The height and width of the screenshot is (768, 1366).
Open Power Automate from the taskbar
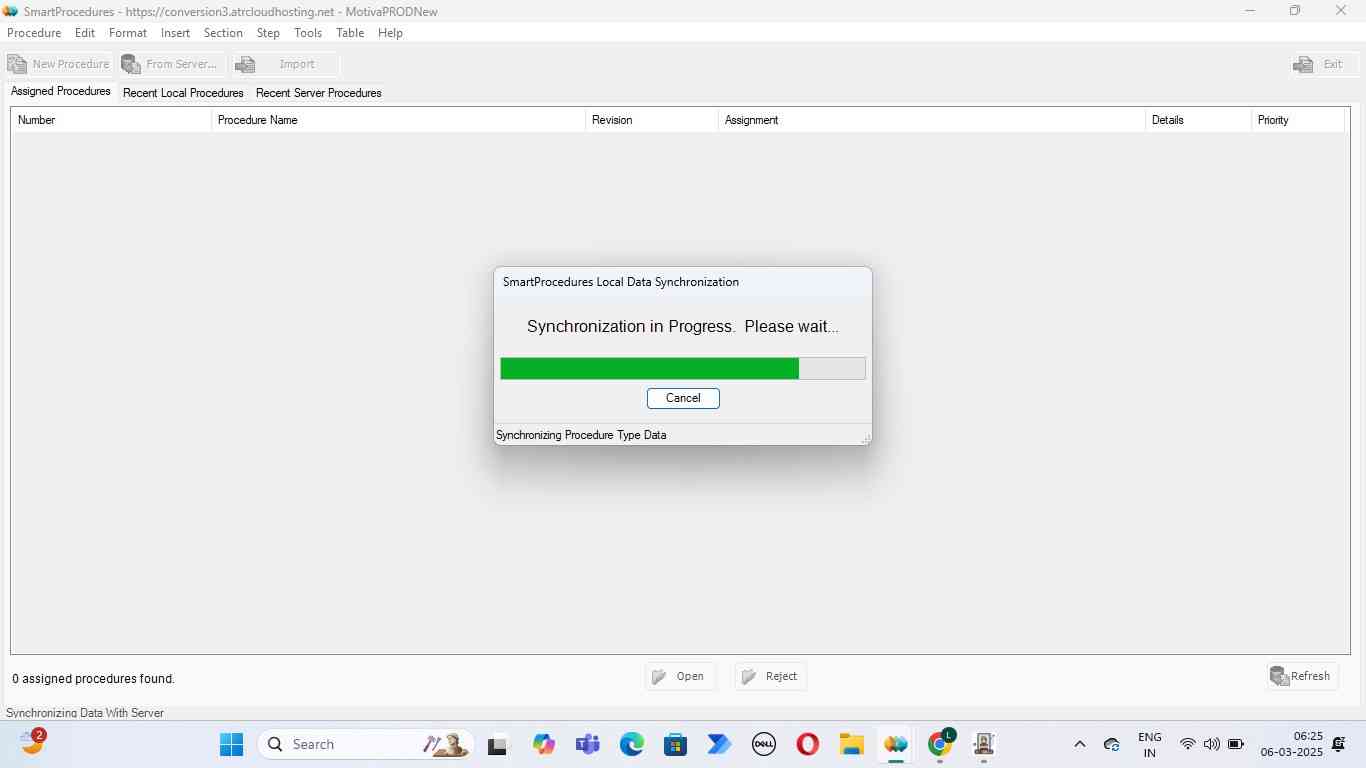[x=719, y=744]
